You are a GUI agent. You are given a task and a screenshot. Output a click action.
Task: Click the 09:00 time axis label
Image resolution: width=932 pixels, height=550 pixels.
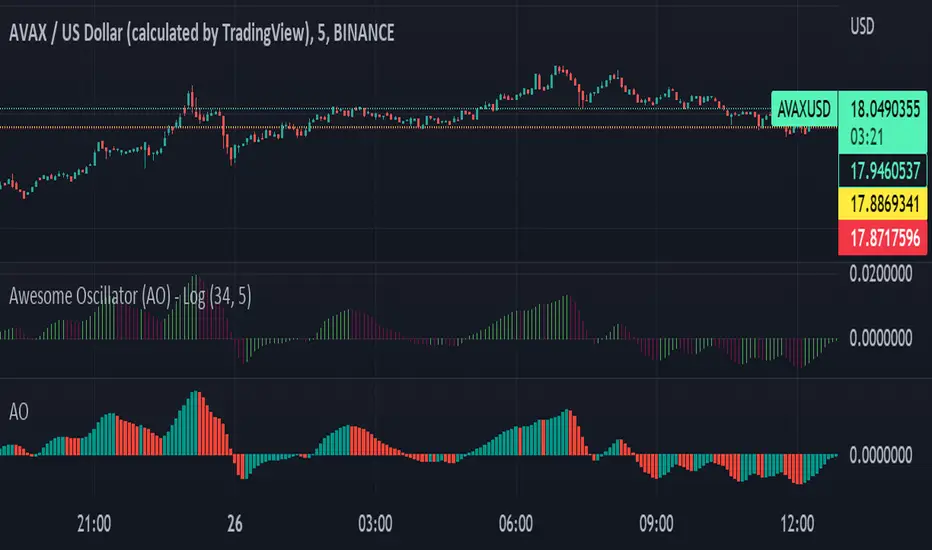656,524
